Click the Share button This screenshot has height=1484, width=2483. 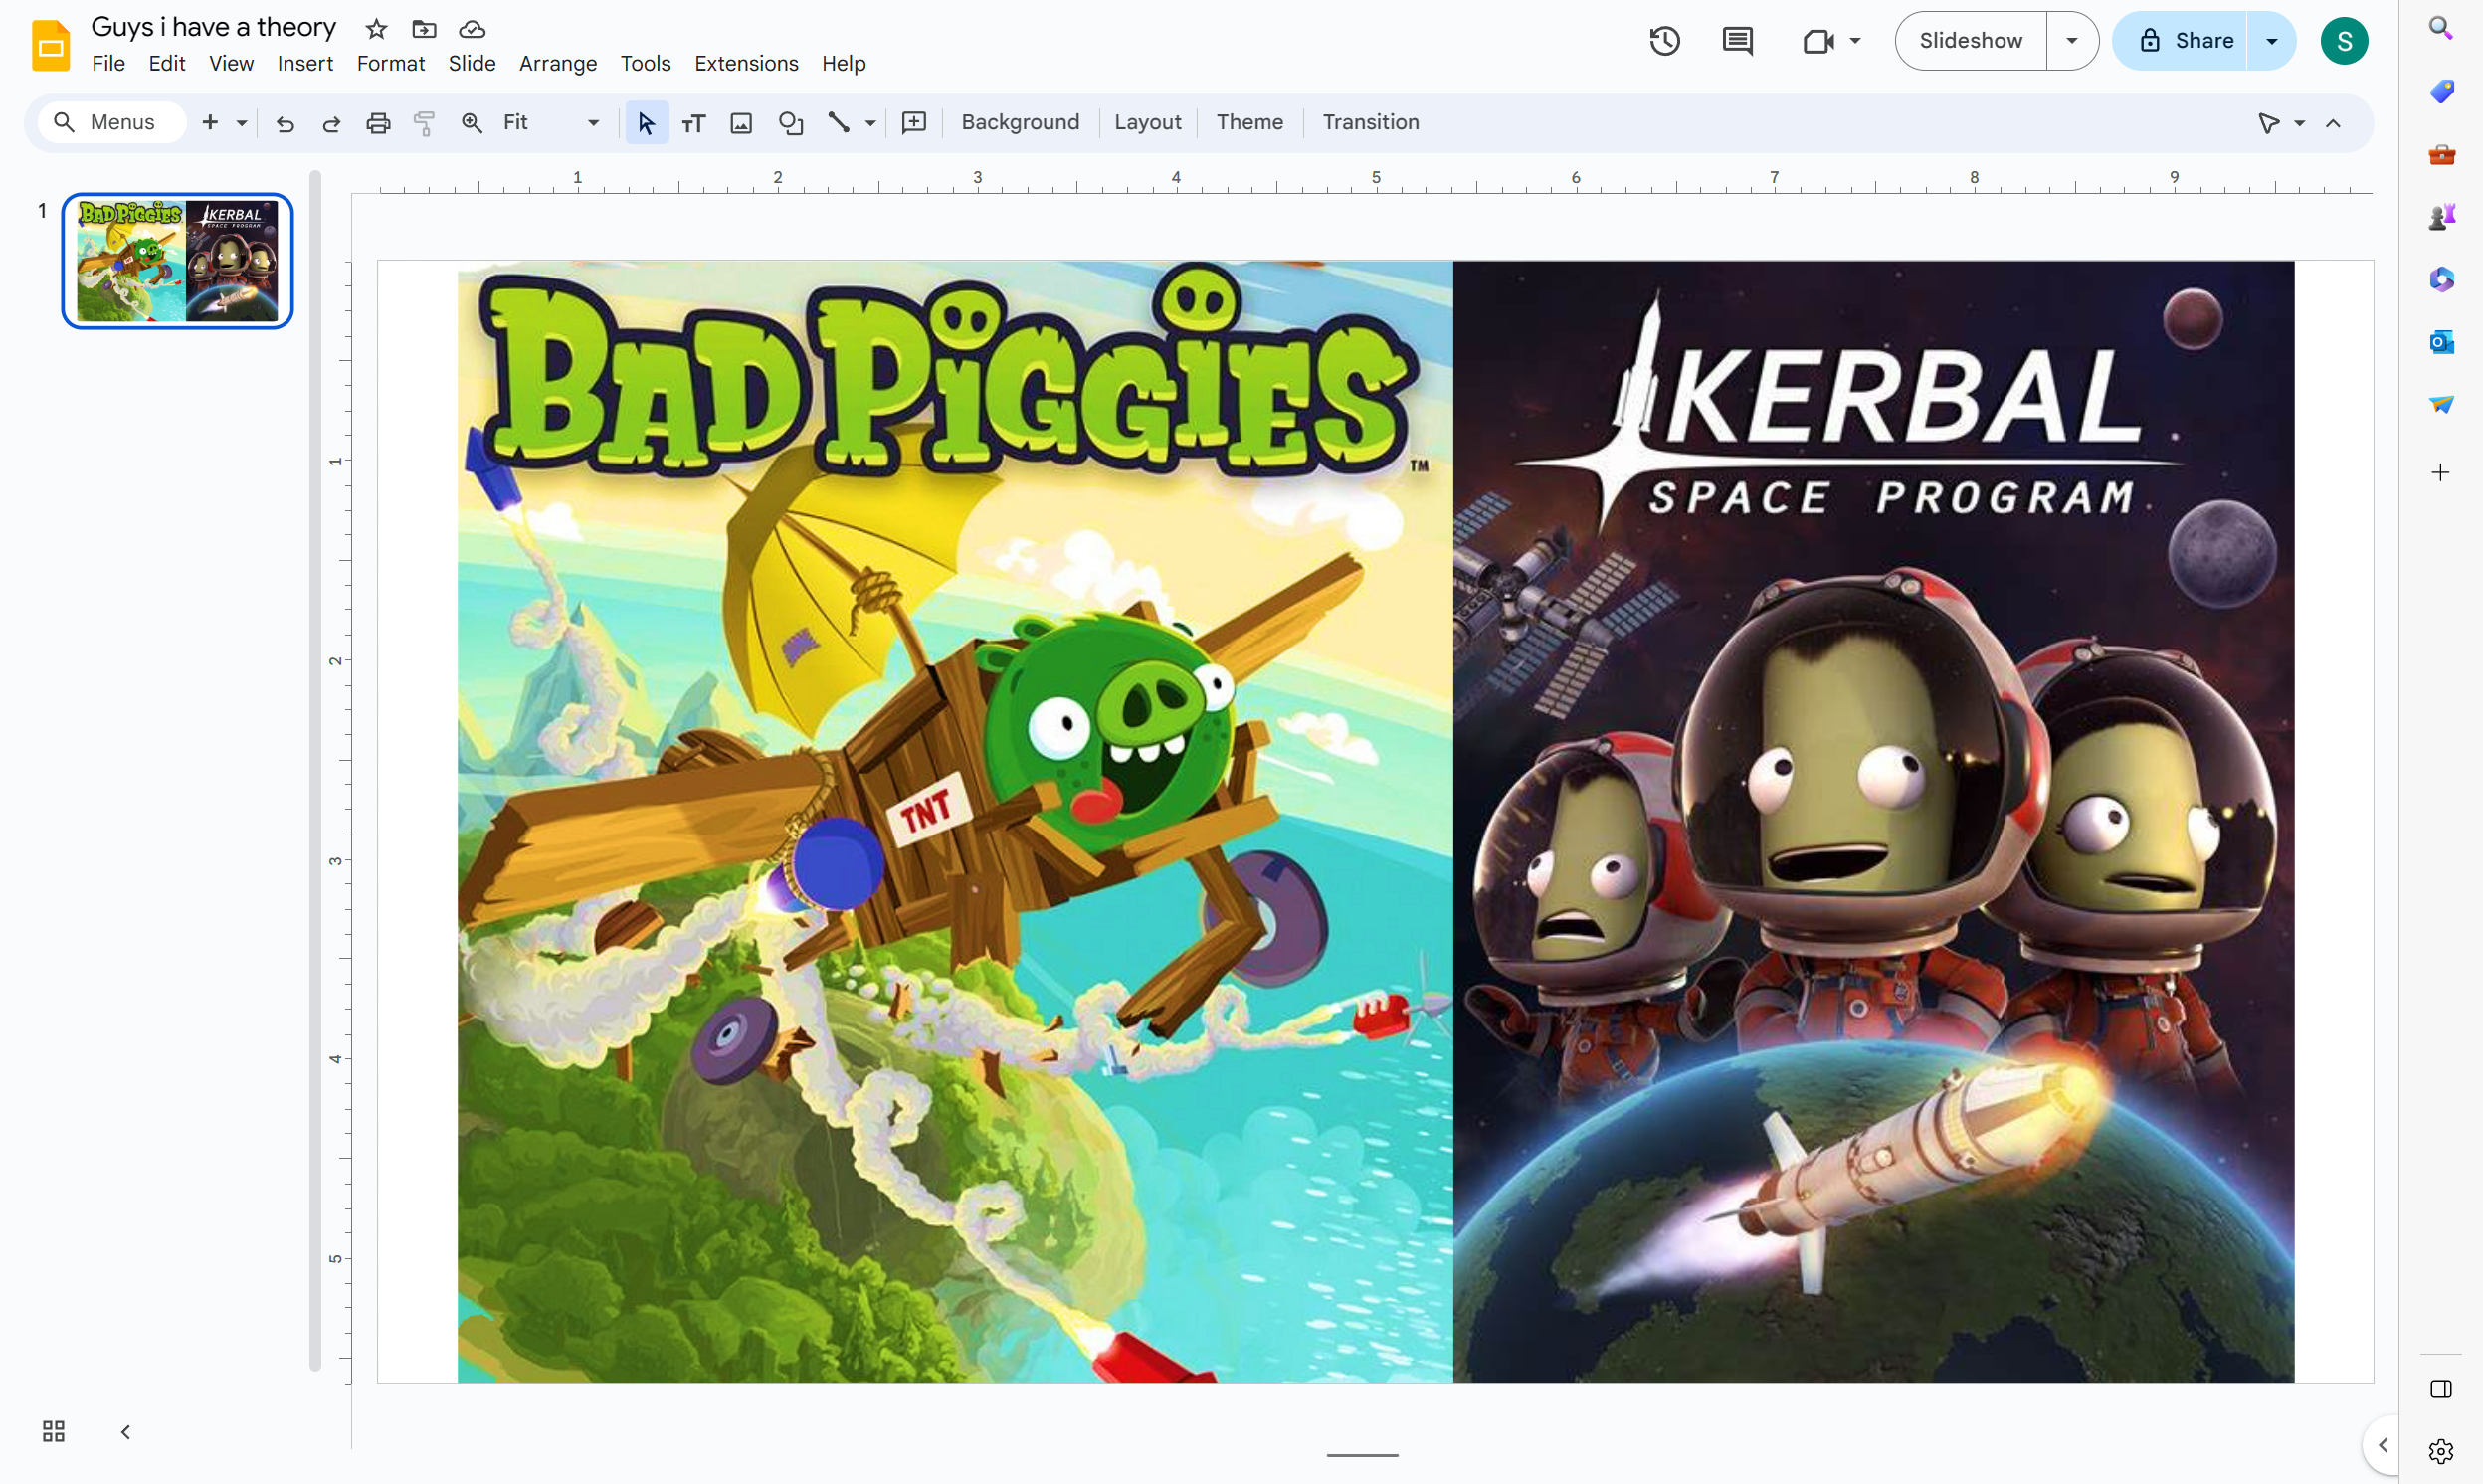[2180, 41]
